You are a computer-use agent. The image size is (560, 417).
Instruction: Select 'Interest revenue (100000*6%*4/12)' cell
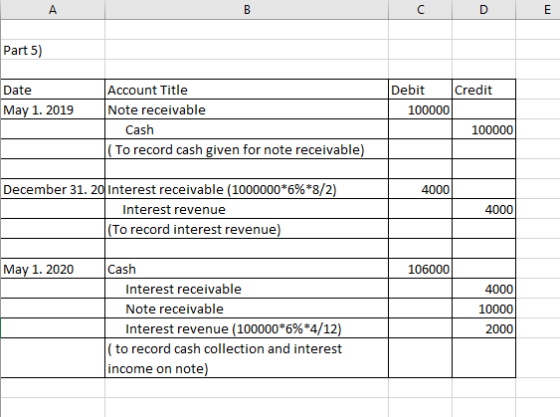pyautogui.click(x=246, y=328)
